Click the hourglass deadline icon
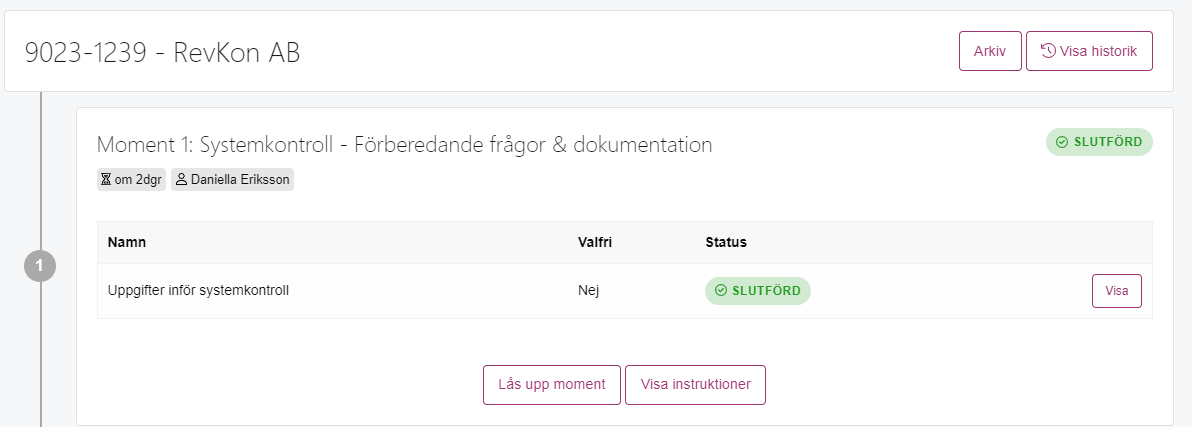 (x=106, y=180)
